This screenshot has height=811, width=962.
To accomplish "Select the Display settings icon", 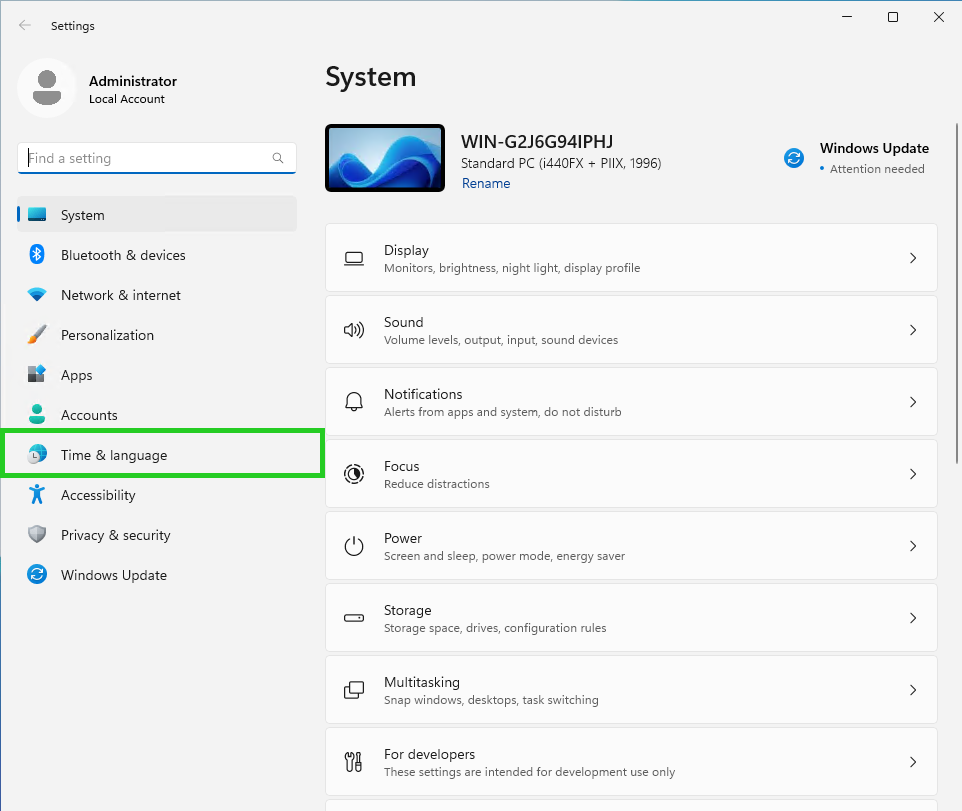I will pyautogui.click(x=354, y=257).
